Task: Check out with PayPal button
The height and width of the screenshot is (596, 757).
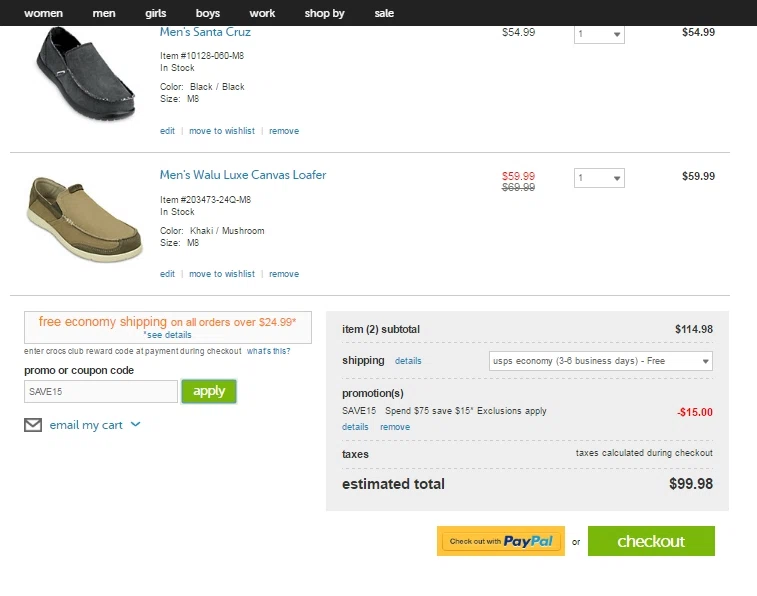Action: tap(501, 541)
